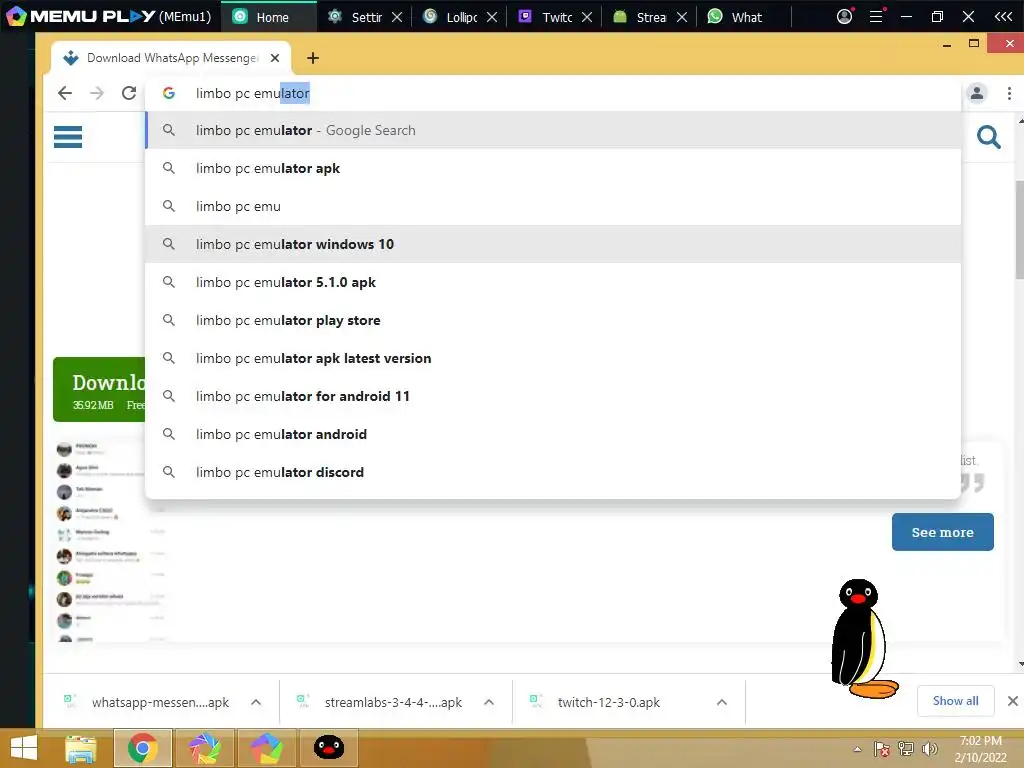Viewport: 1024px width, 768px height.
Task: Click the first MEmu hexagon taskbar icon
Action: pos(204,748)
